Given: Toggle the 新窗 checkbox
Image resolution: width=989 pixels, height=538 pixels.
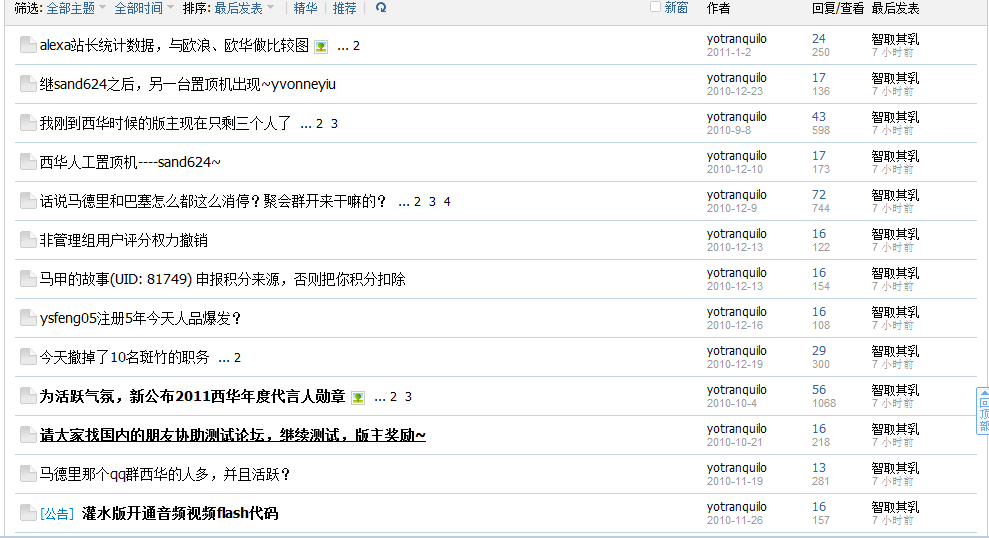Looking at the screenshot, I should click(655, 7).
